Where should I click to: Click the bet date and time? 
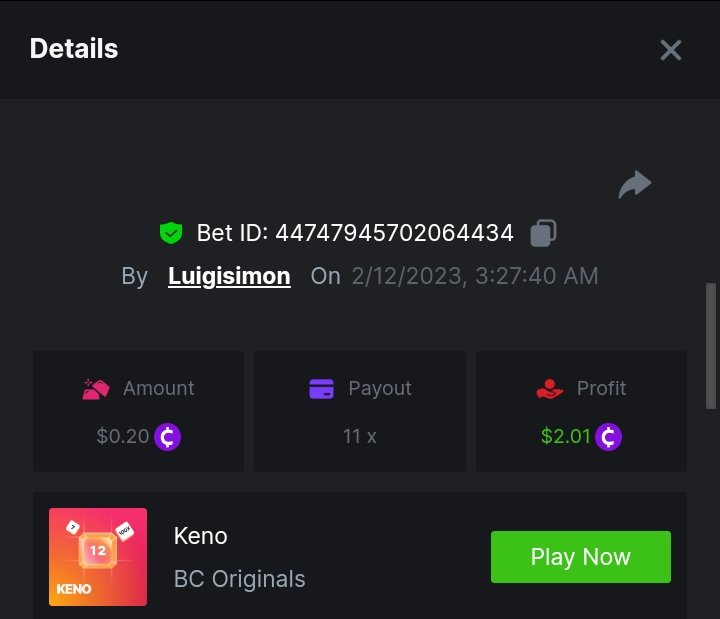(475, 276)
